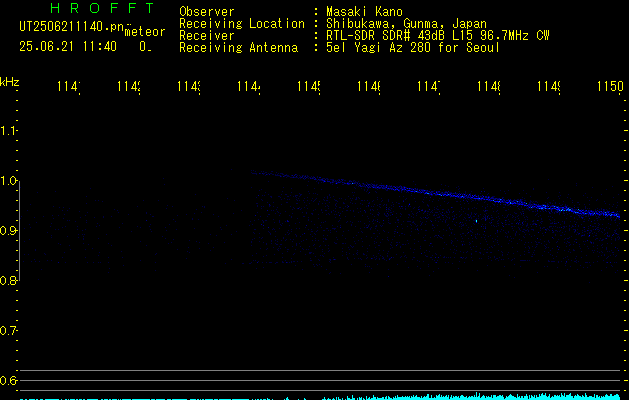629x400 pixels.
Task: Click the green HROFFT title
Action: [x=103, y=8]
